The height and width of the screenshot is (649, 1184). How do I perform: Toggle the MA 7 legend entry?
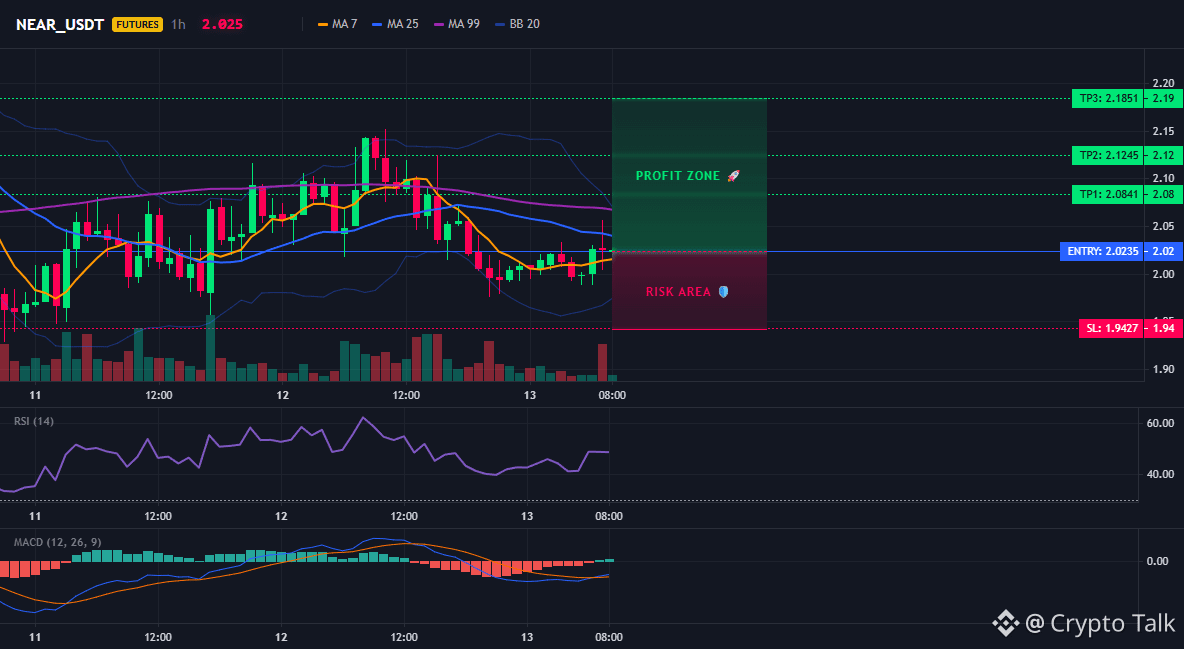pos(338,24)
